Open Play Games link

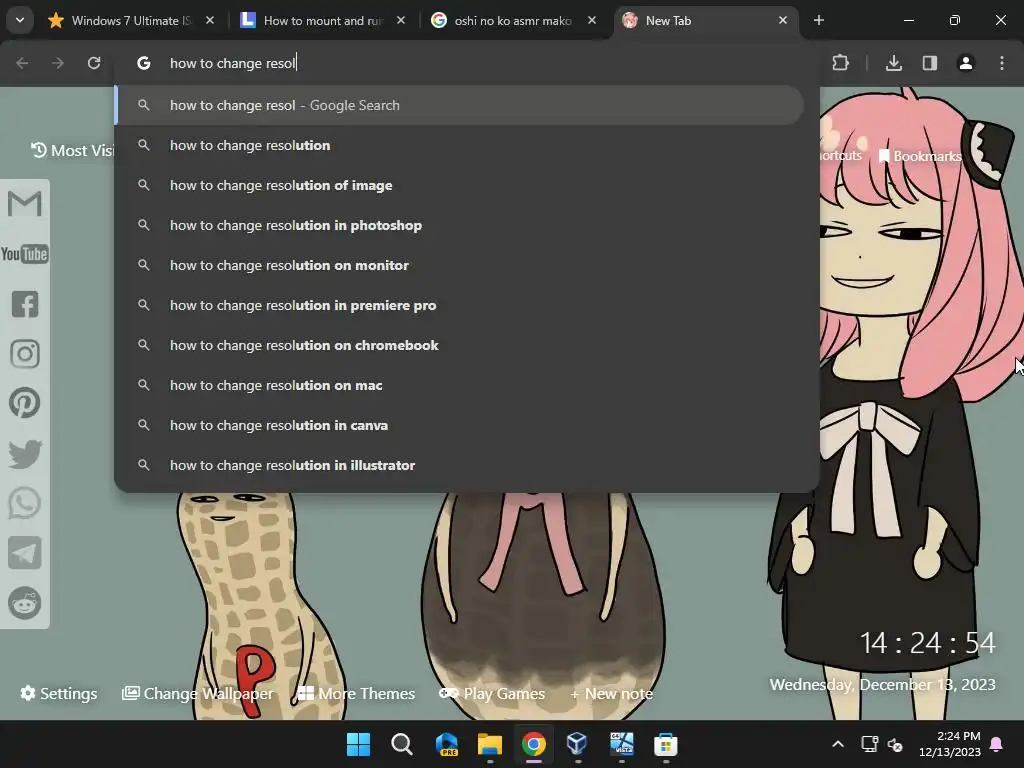coord(492,693)
